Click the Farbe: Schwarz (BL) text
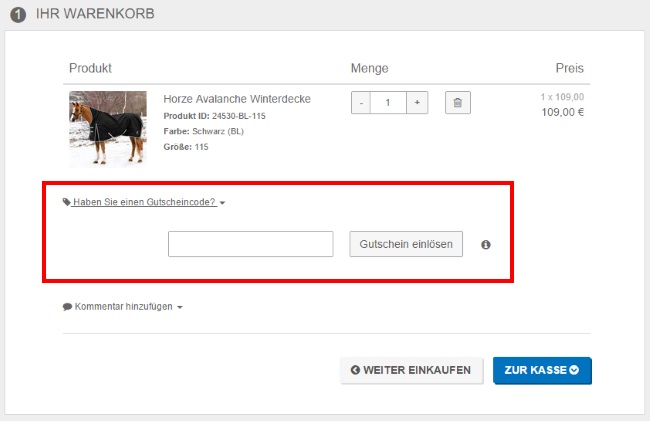 tap(204, 131)
